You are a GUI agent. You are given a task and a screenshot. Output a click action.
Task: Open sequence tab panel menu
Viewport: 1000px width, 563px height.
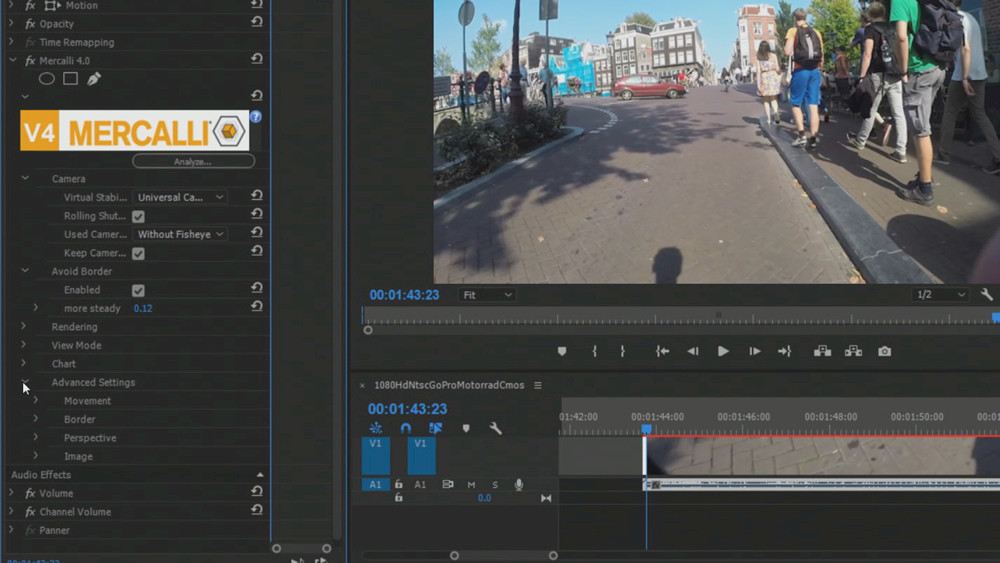pos(538,385)
